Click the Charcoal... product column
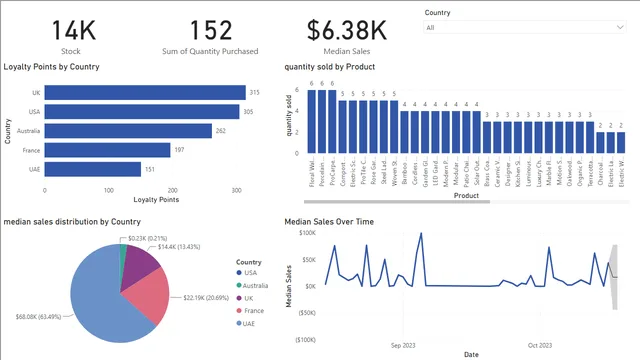Screen dimensions: 640x360 pos(600,143)
